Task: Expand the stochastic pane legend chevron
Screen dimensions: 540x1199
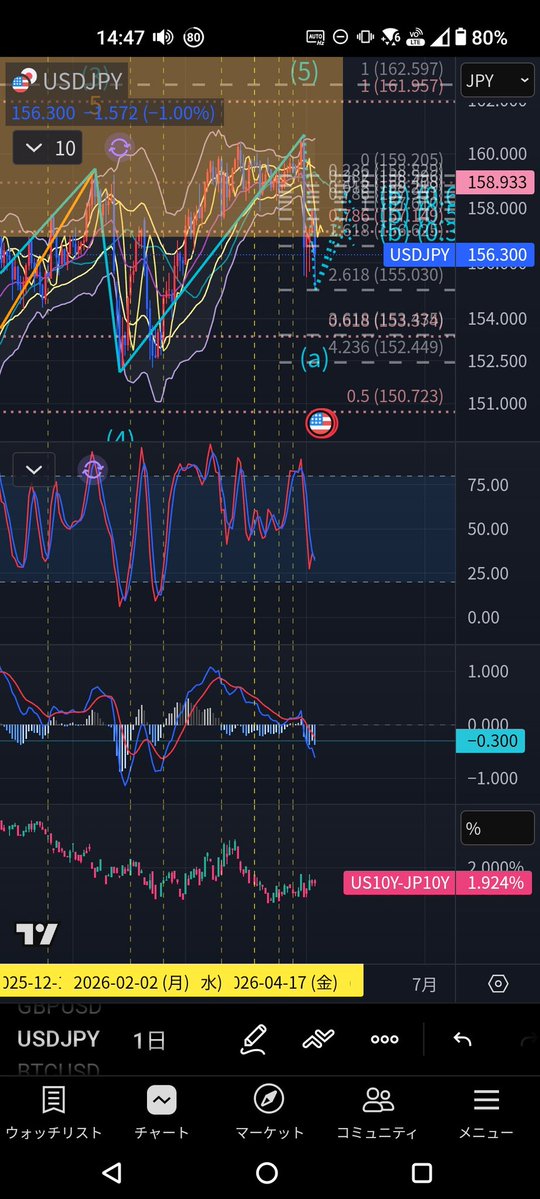Action: click(x=34, y=469)
